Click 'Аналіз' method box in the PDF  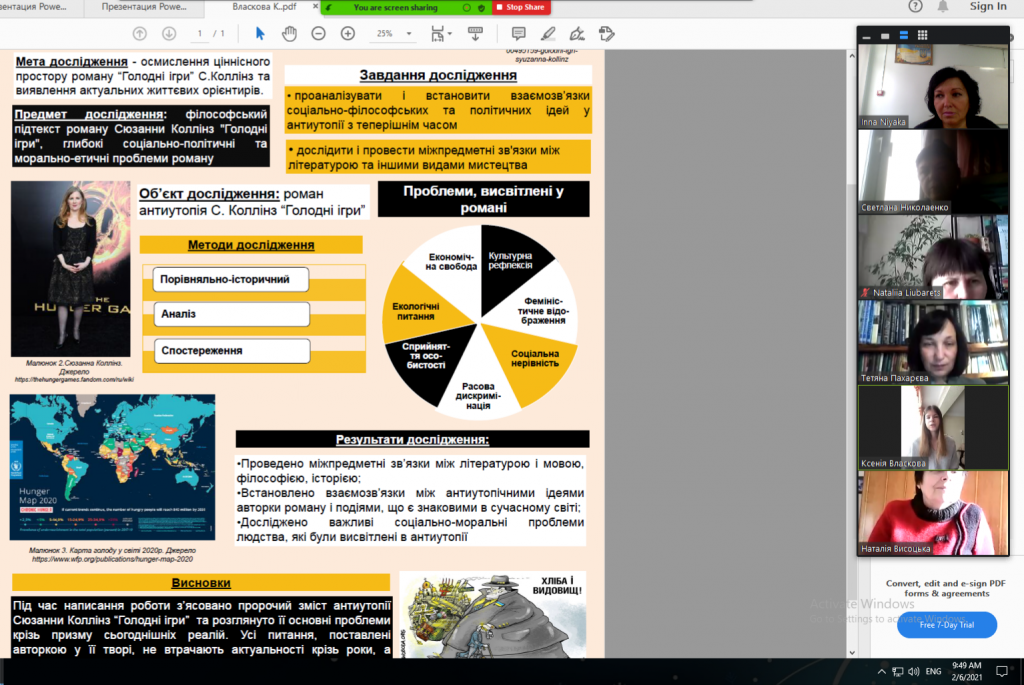pyautogui.click(x=231, y=314)
